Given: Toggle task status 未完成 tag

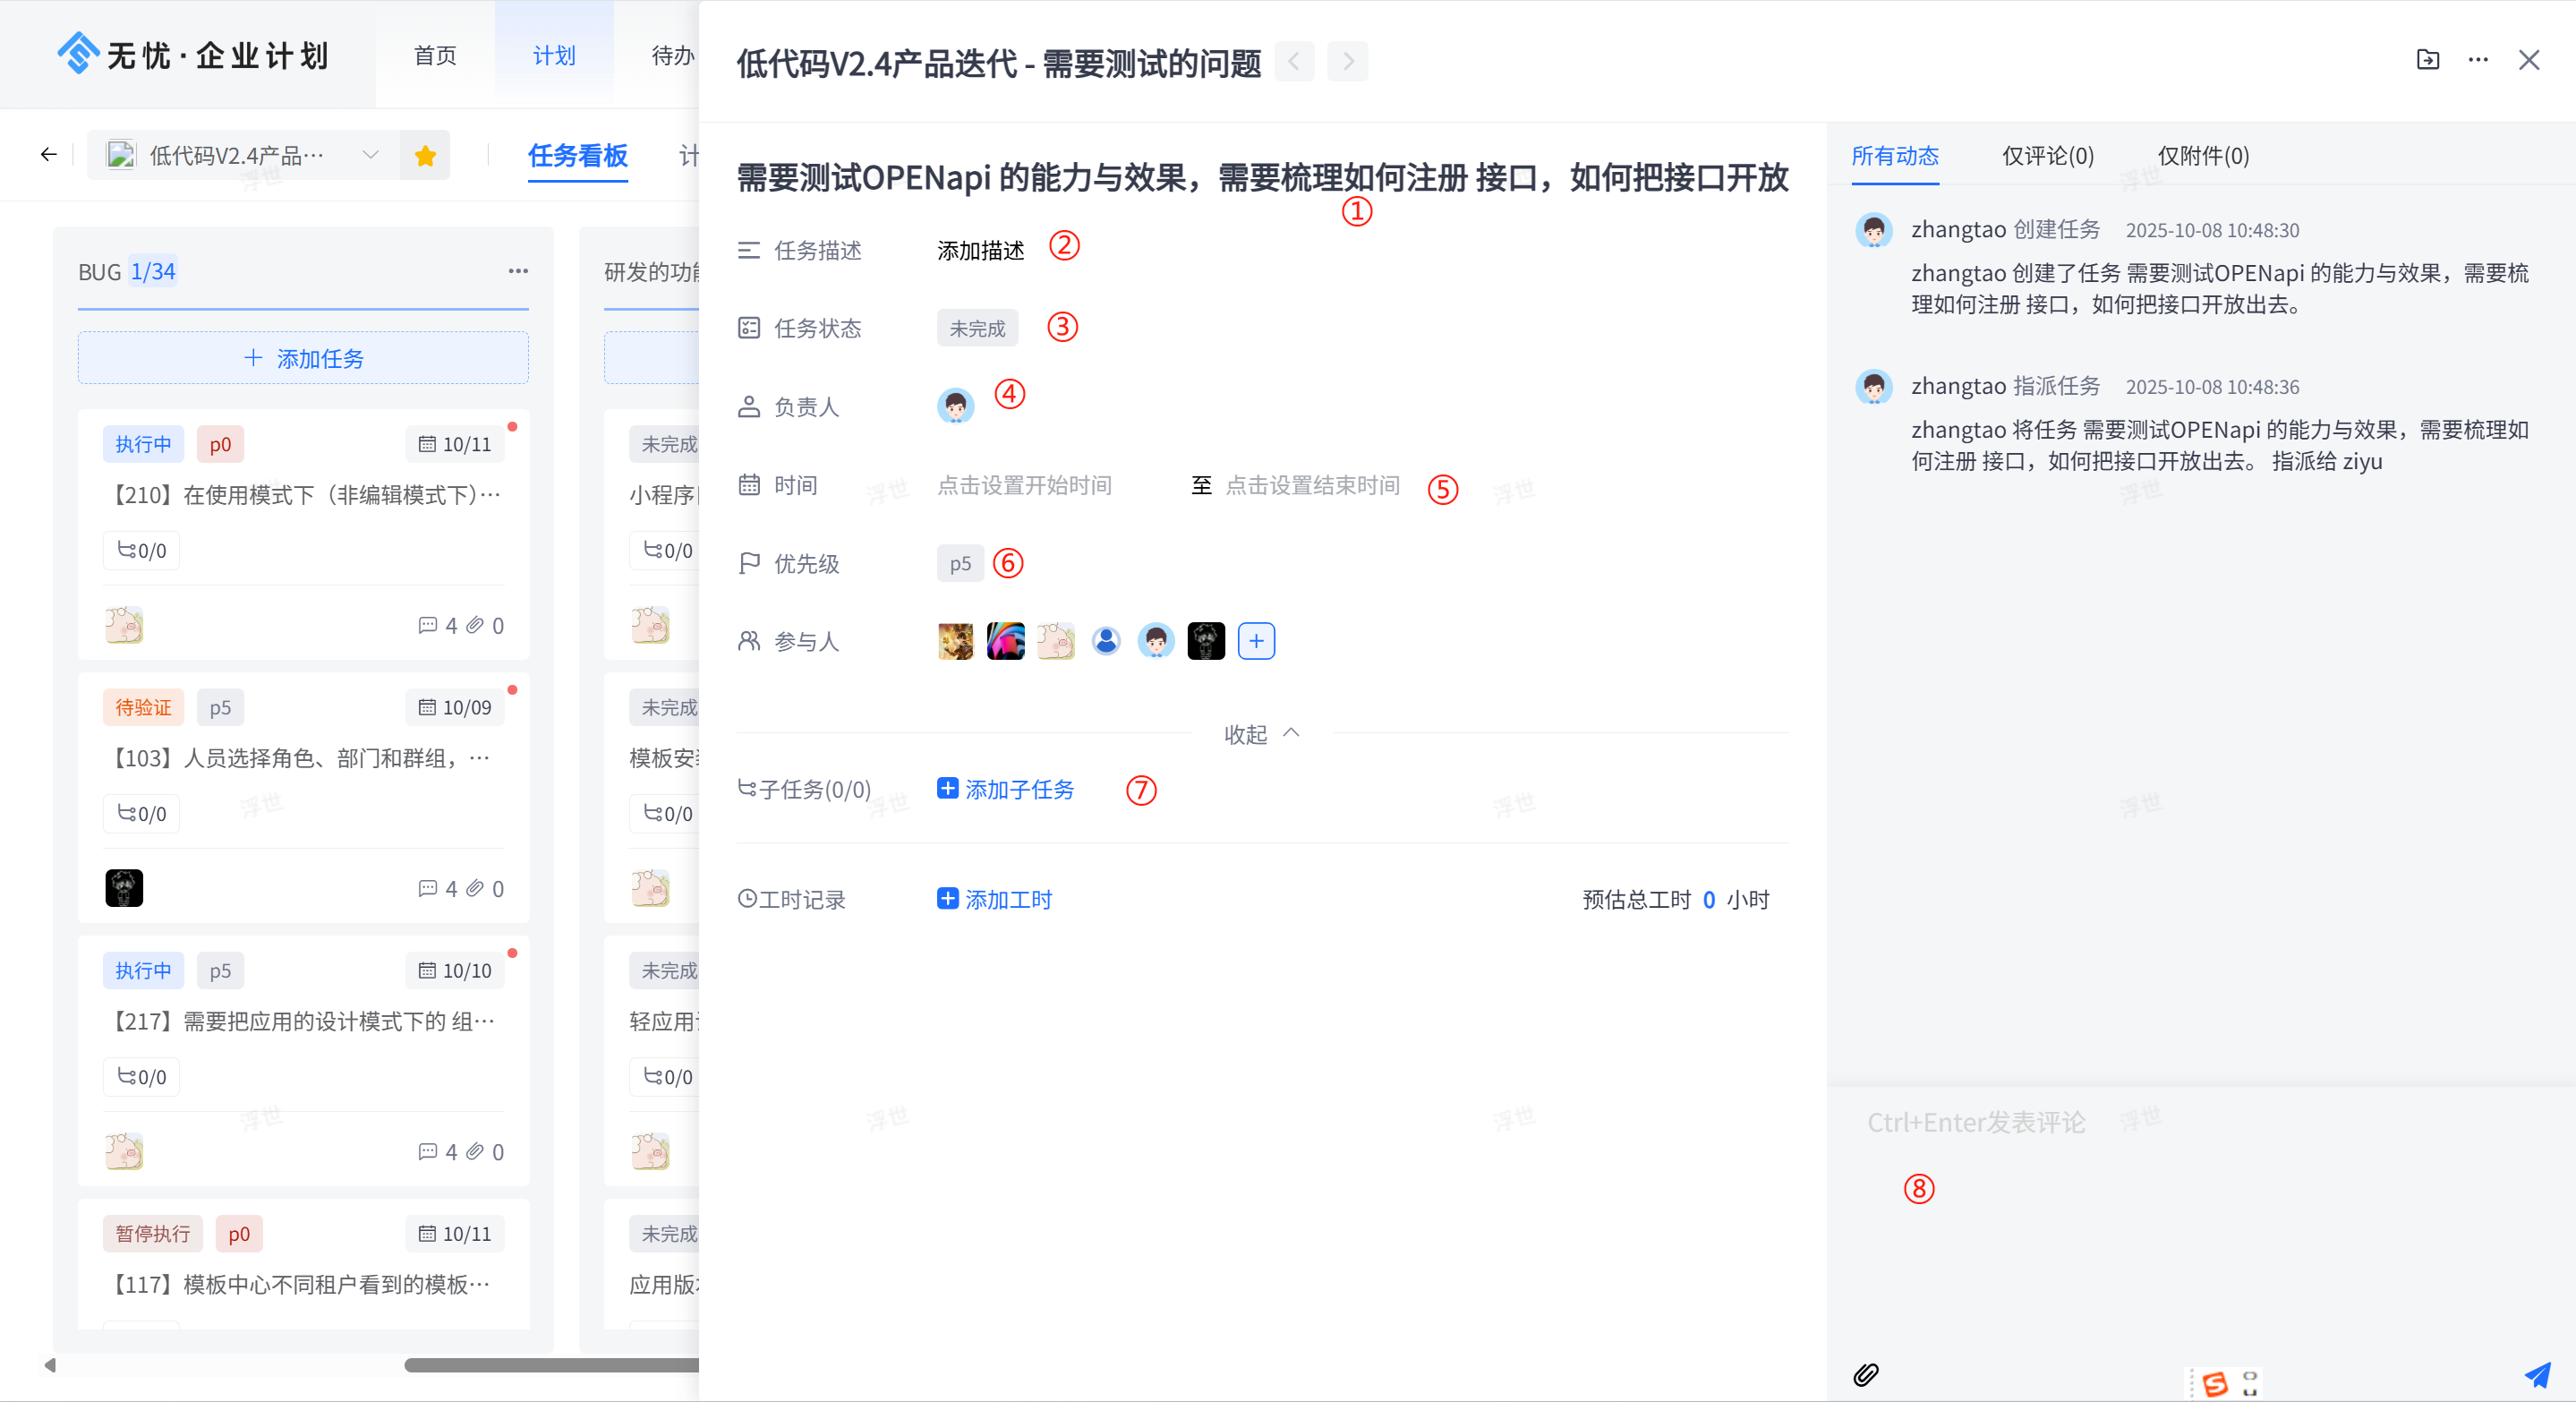Looking at the screenshot, I should (977, 328).
